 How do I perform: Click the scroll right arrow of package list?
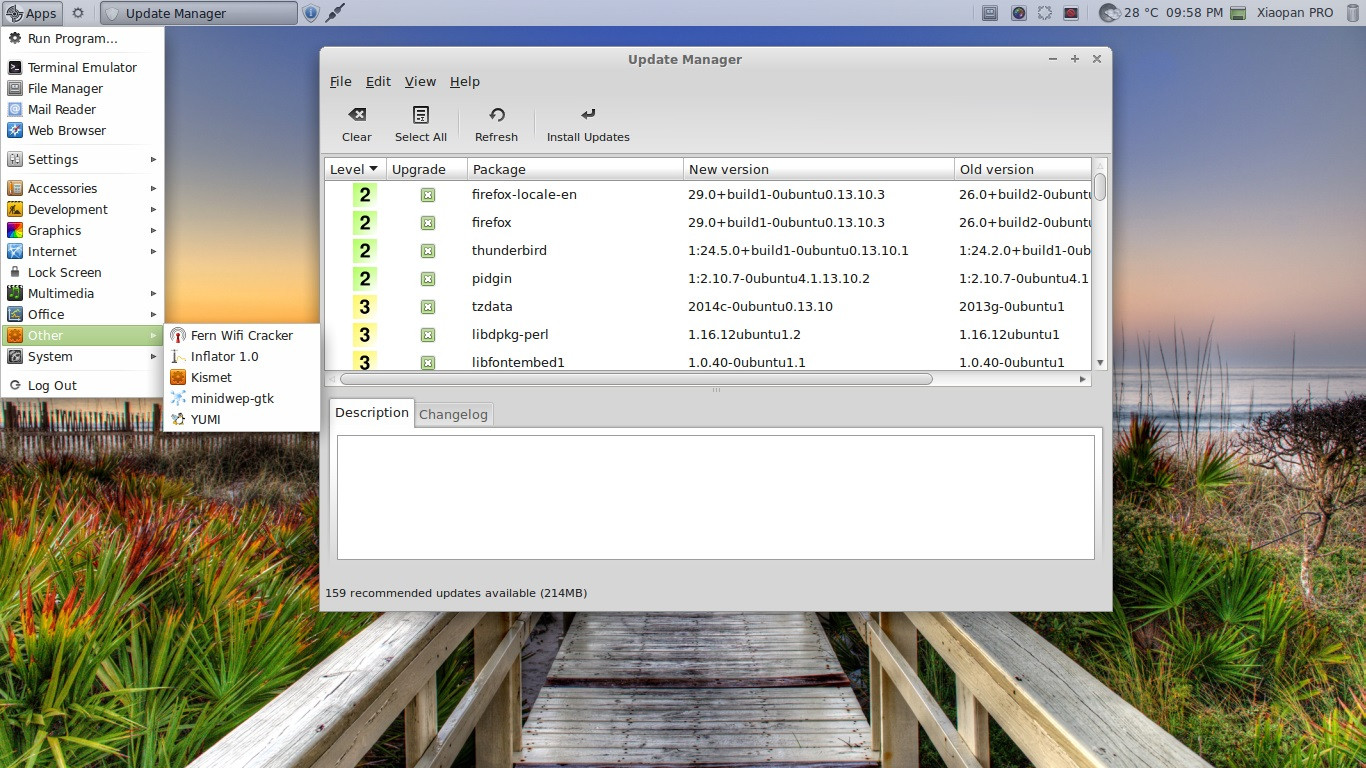pos(1083,379)
